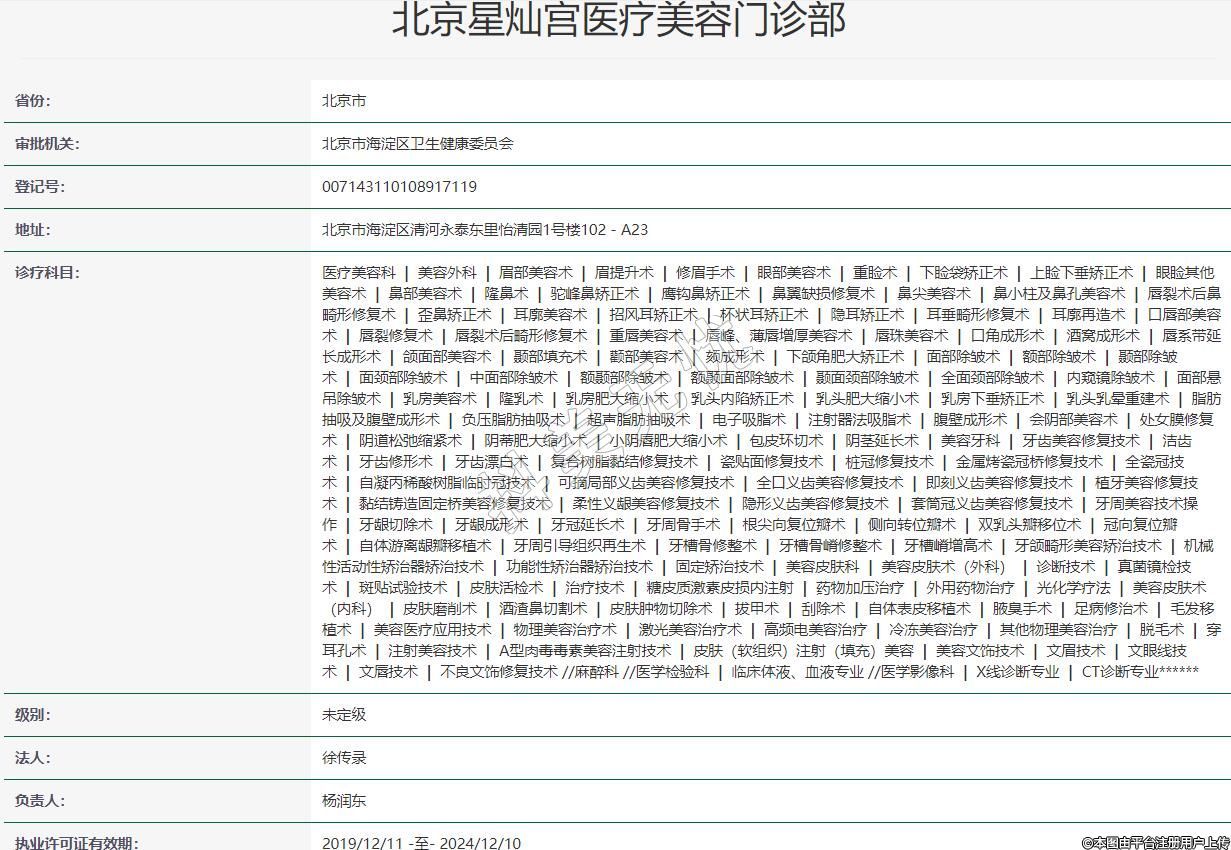Click the province value 北京市

coord(344,101)
